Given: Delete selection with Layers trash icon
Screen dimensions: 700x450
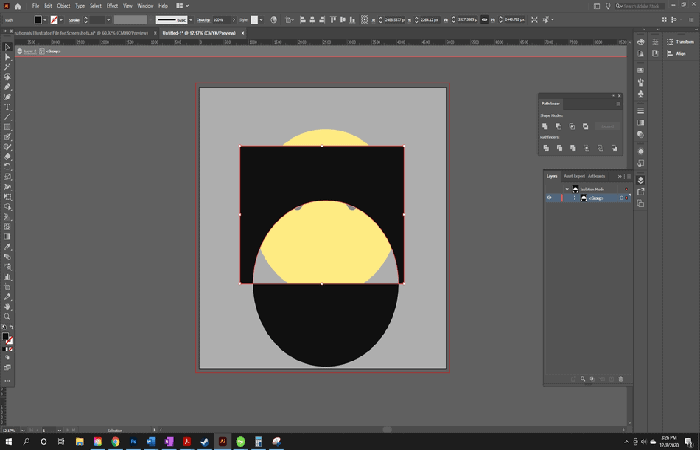Looking at the screenshot, I should point(621,379).
